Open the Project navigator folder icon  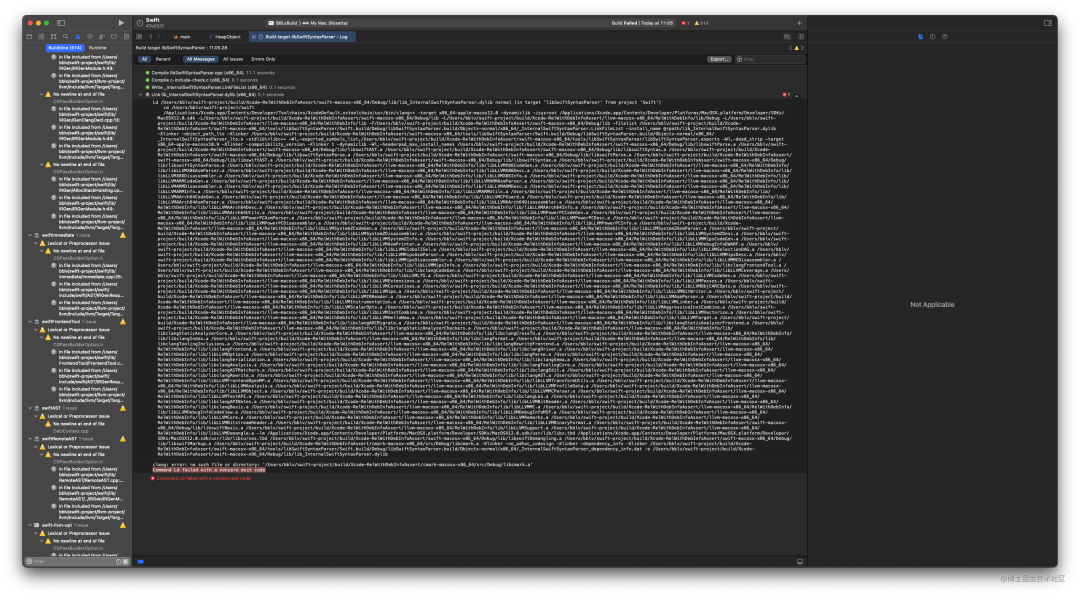(29, 36)
